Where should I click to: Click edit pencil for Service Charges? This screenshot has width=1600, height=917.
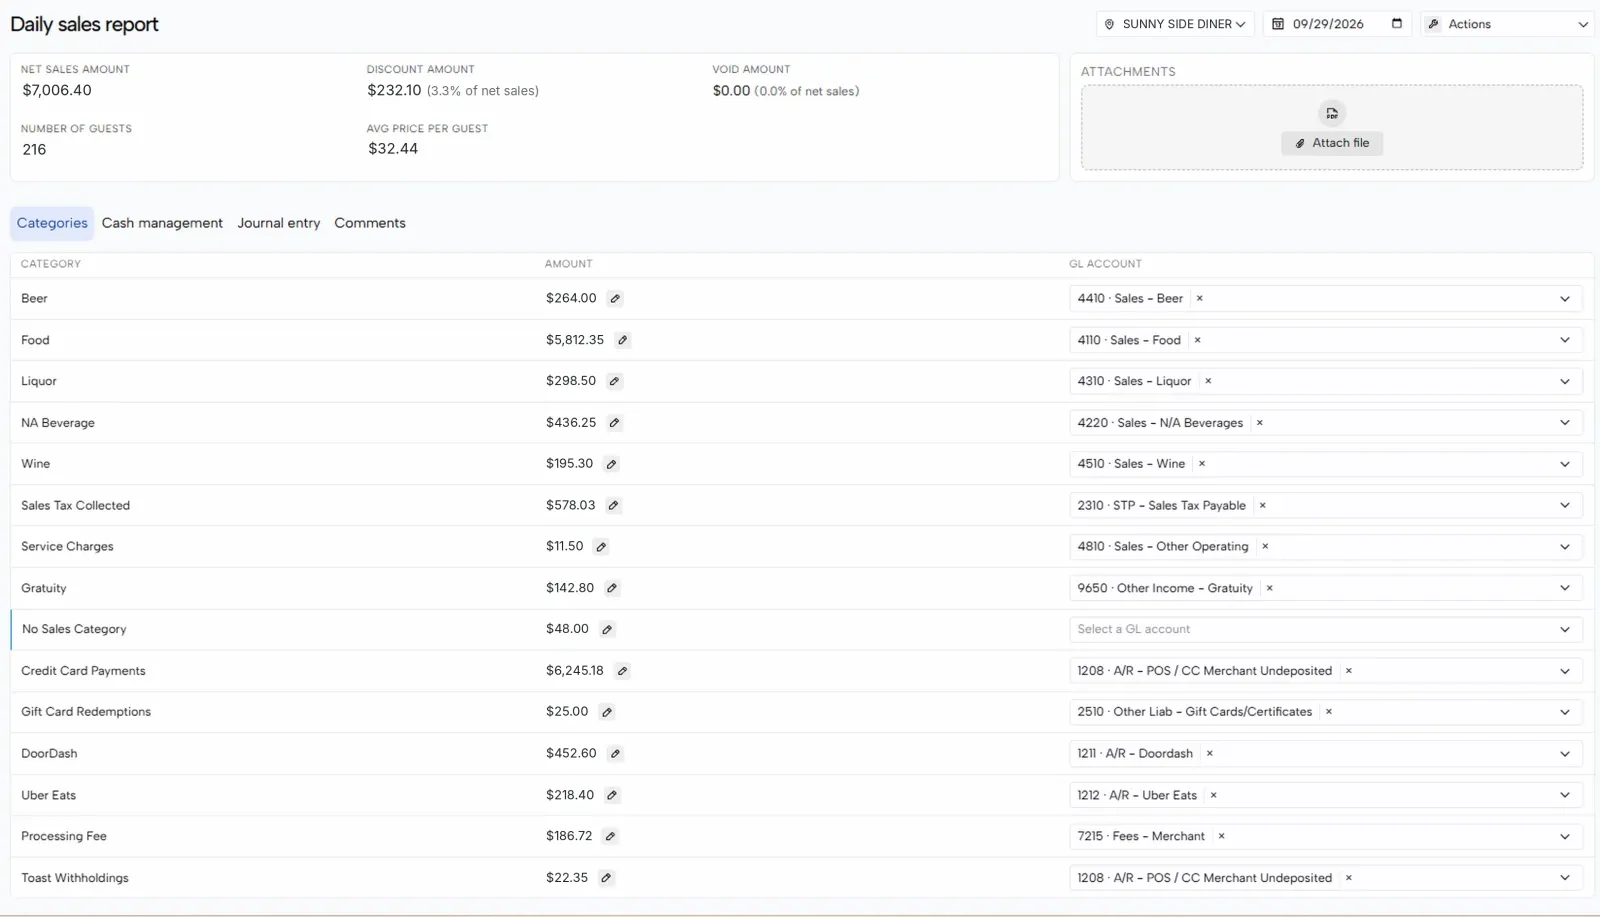point(601,547)
